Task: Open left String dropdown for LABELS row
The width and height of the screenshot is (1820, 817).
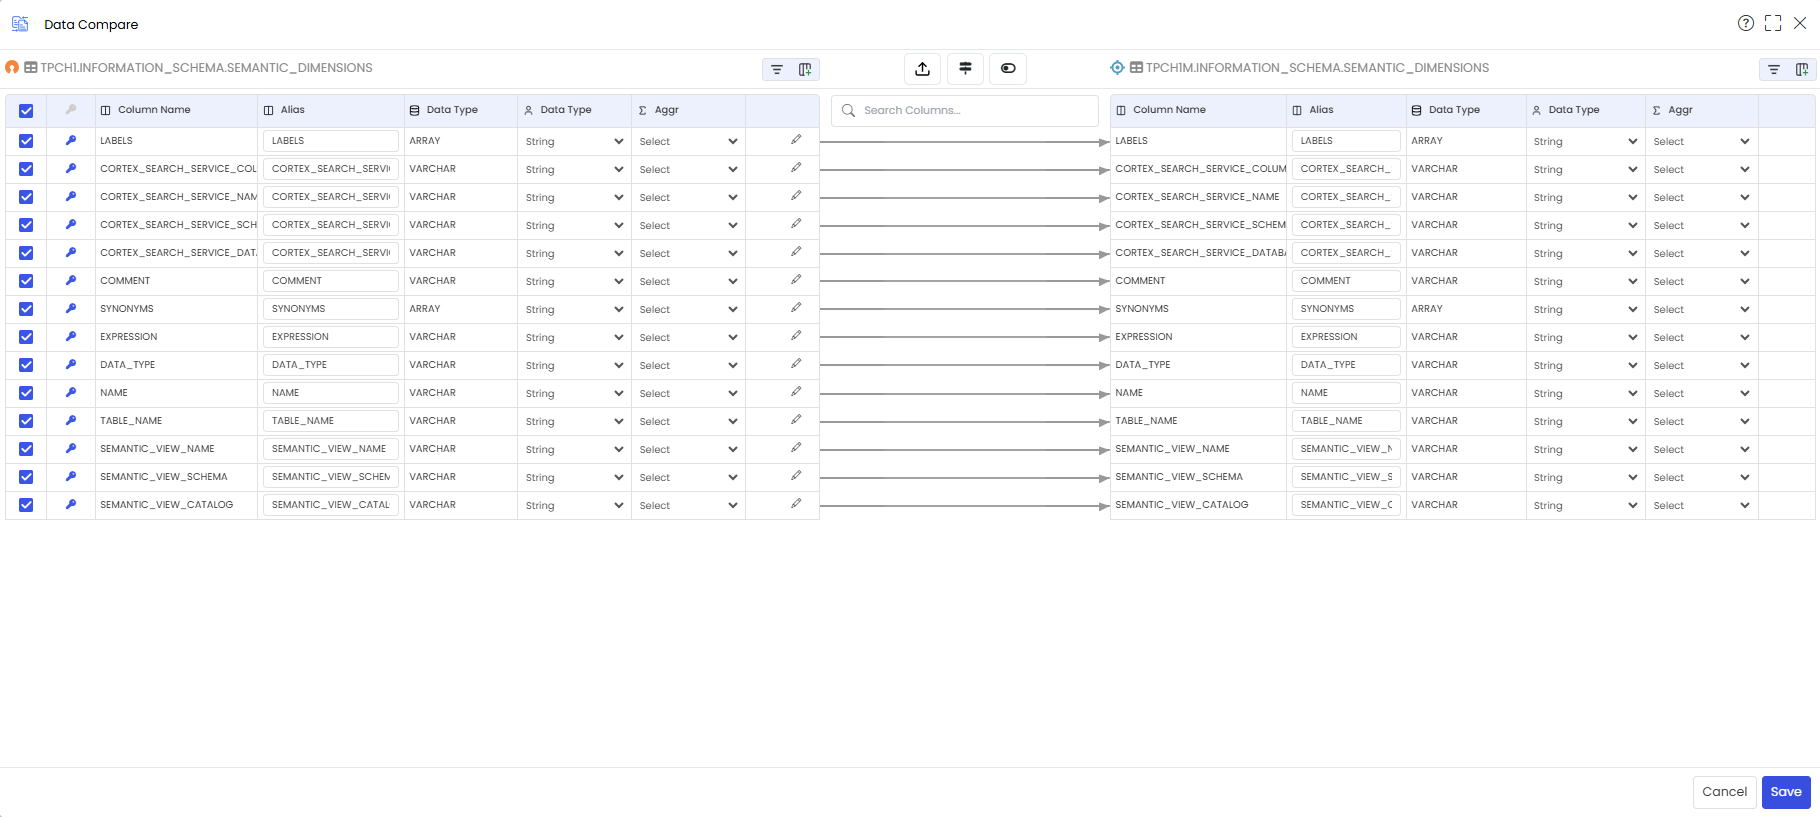Action: point(574,141)
